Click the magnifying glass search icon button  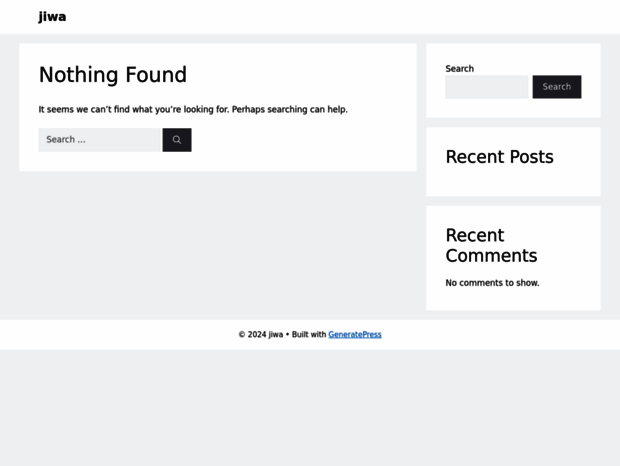click(x=177, y=140)
